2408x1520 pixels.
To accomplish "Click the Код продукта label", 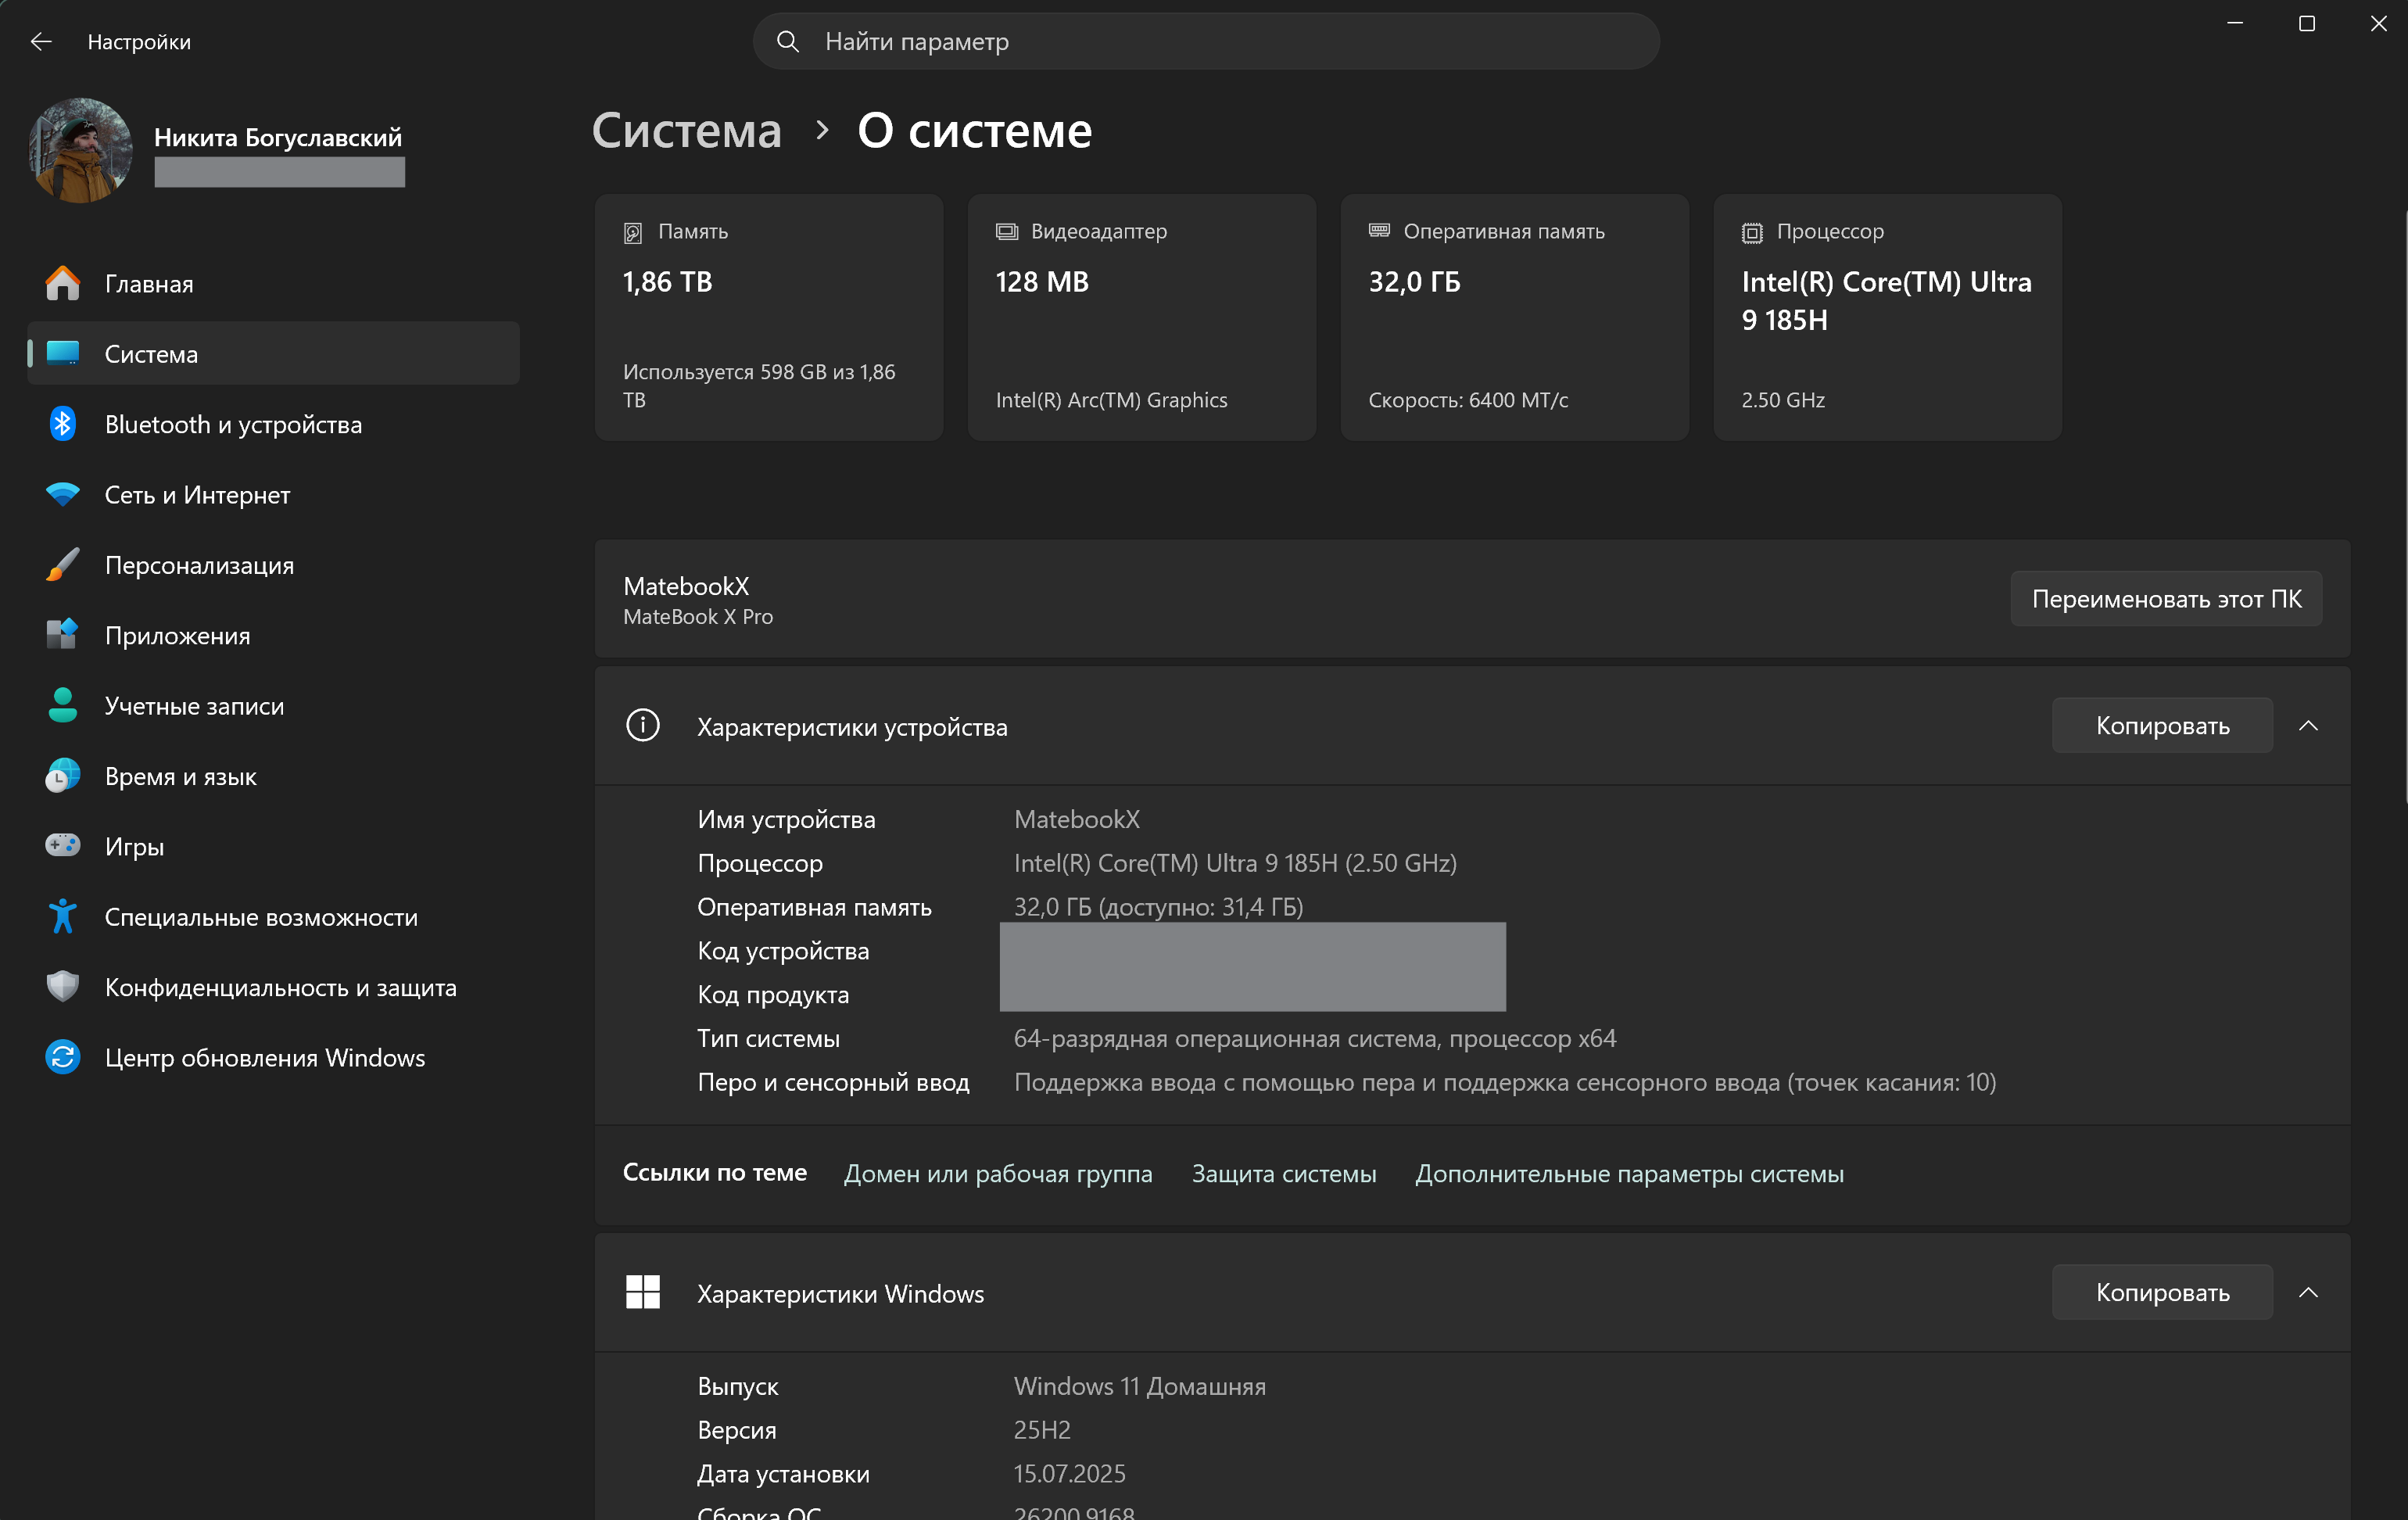I will point(773,995).
